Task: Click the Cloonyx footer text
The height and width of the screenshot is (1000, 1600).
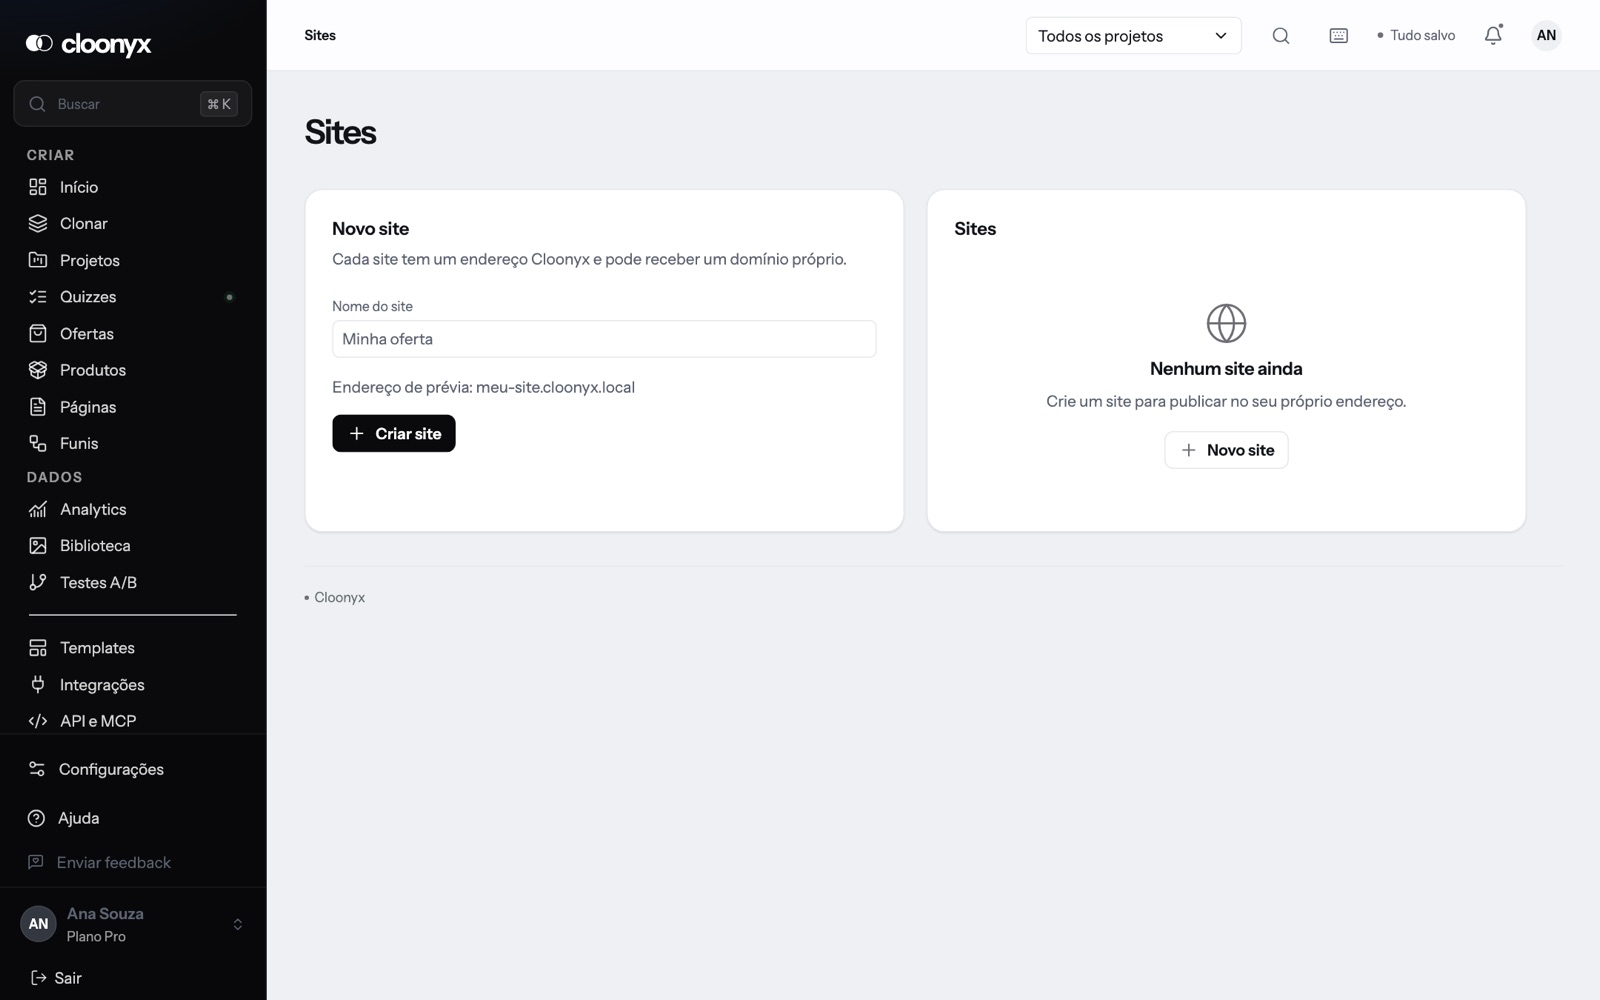Action: (340, 597)
